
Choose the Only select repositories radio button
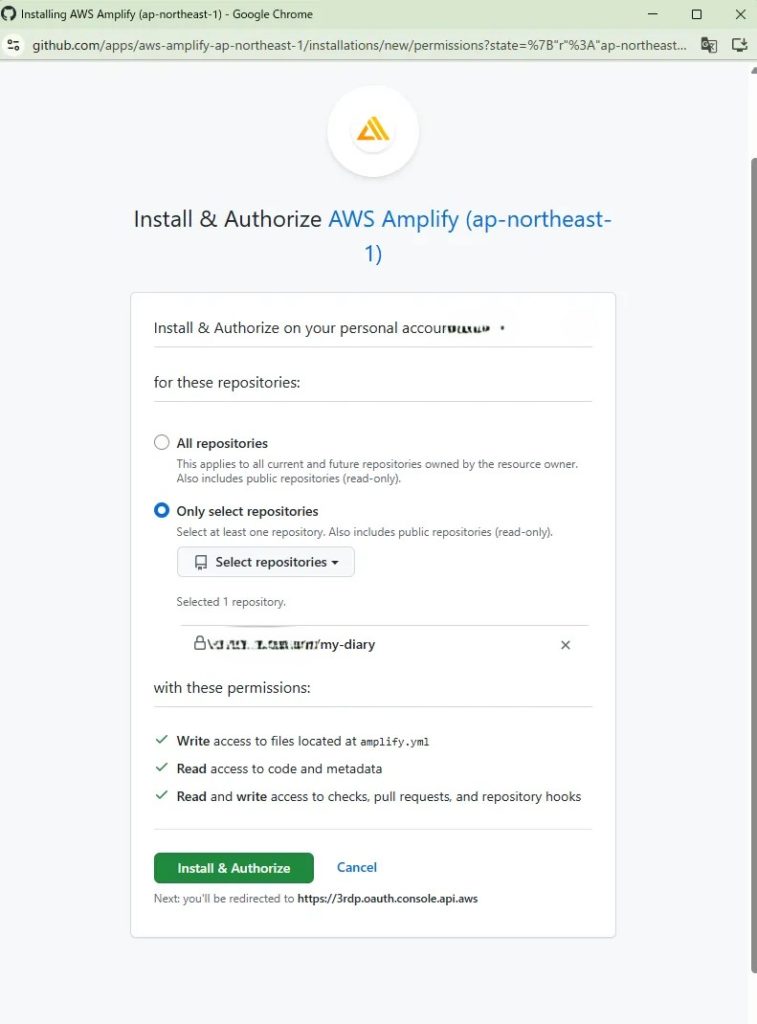[x=162, y=511]
